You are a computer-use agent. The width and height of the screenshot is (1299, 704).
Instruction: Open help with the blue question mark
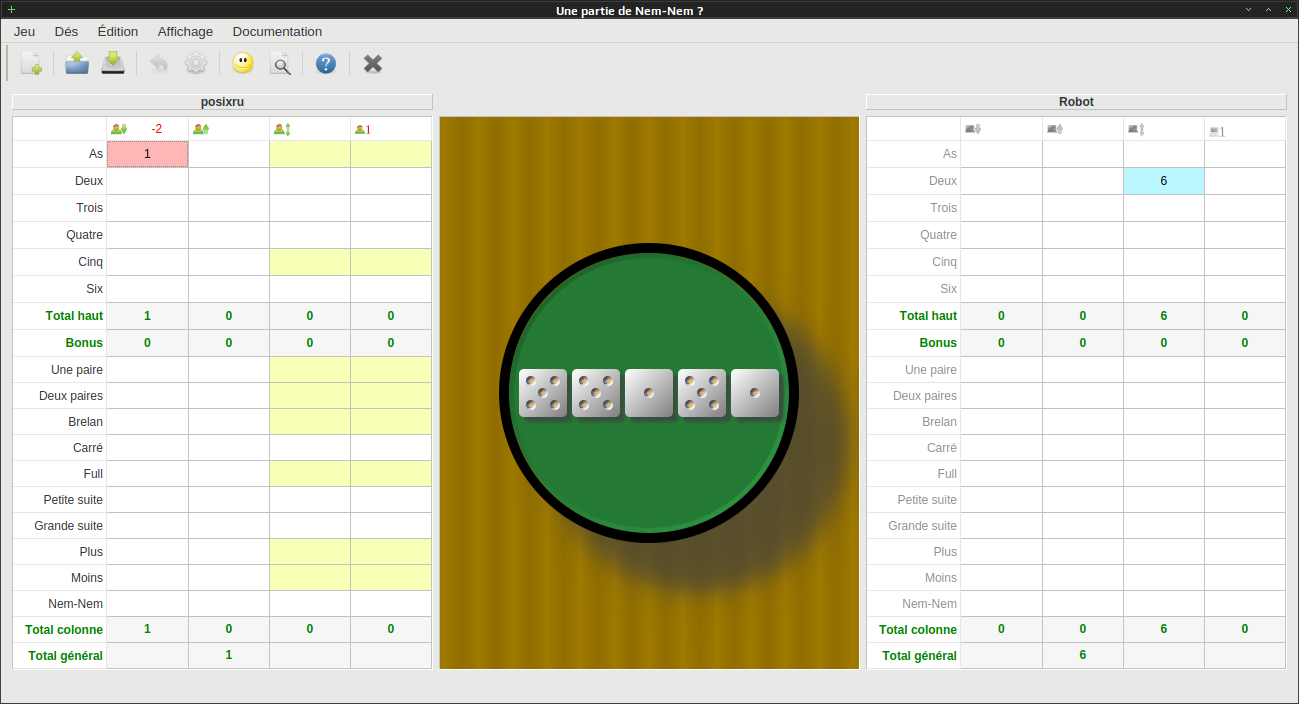pyautogui.click(x=326, y=64)
